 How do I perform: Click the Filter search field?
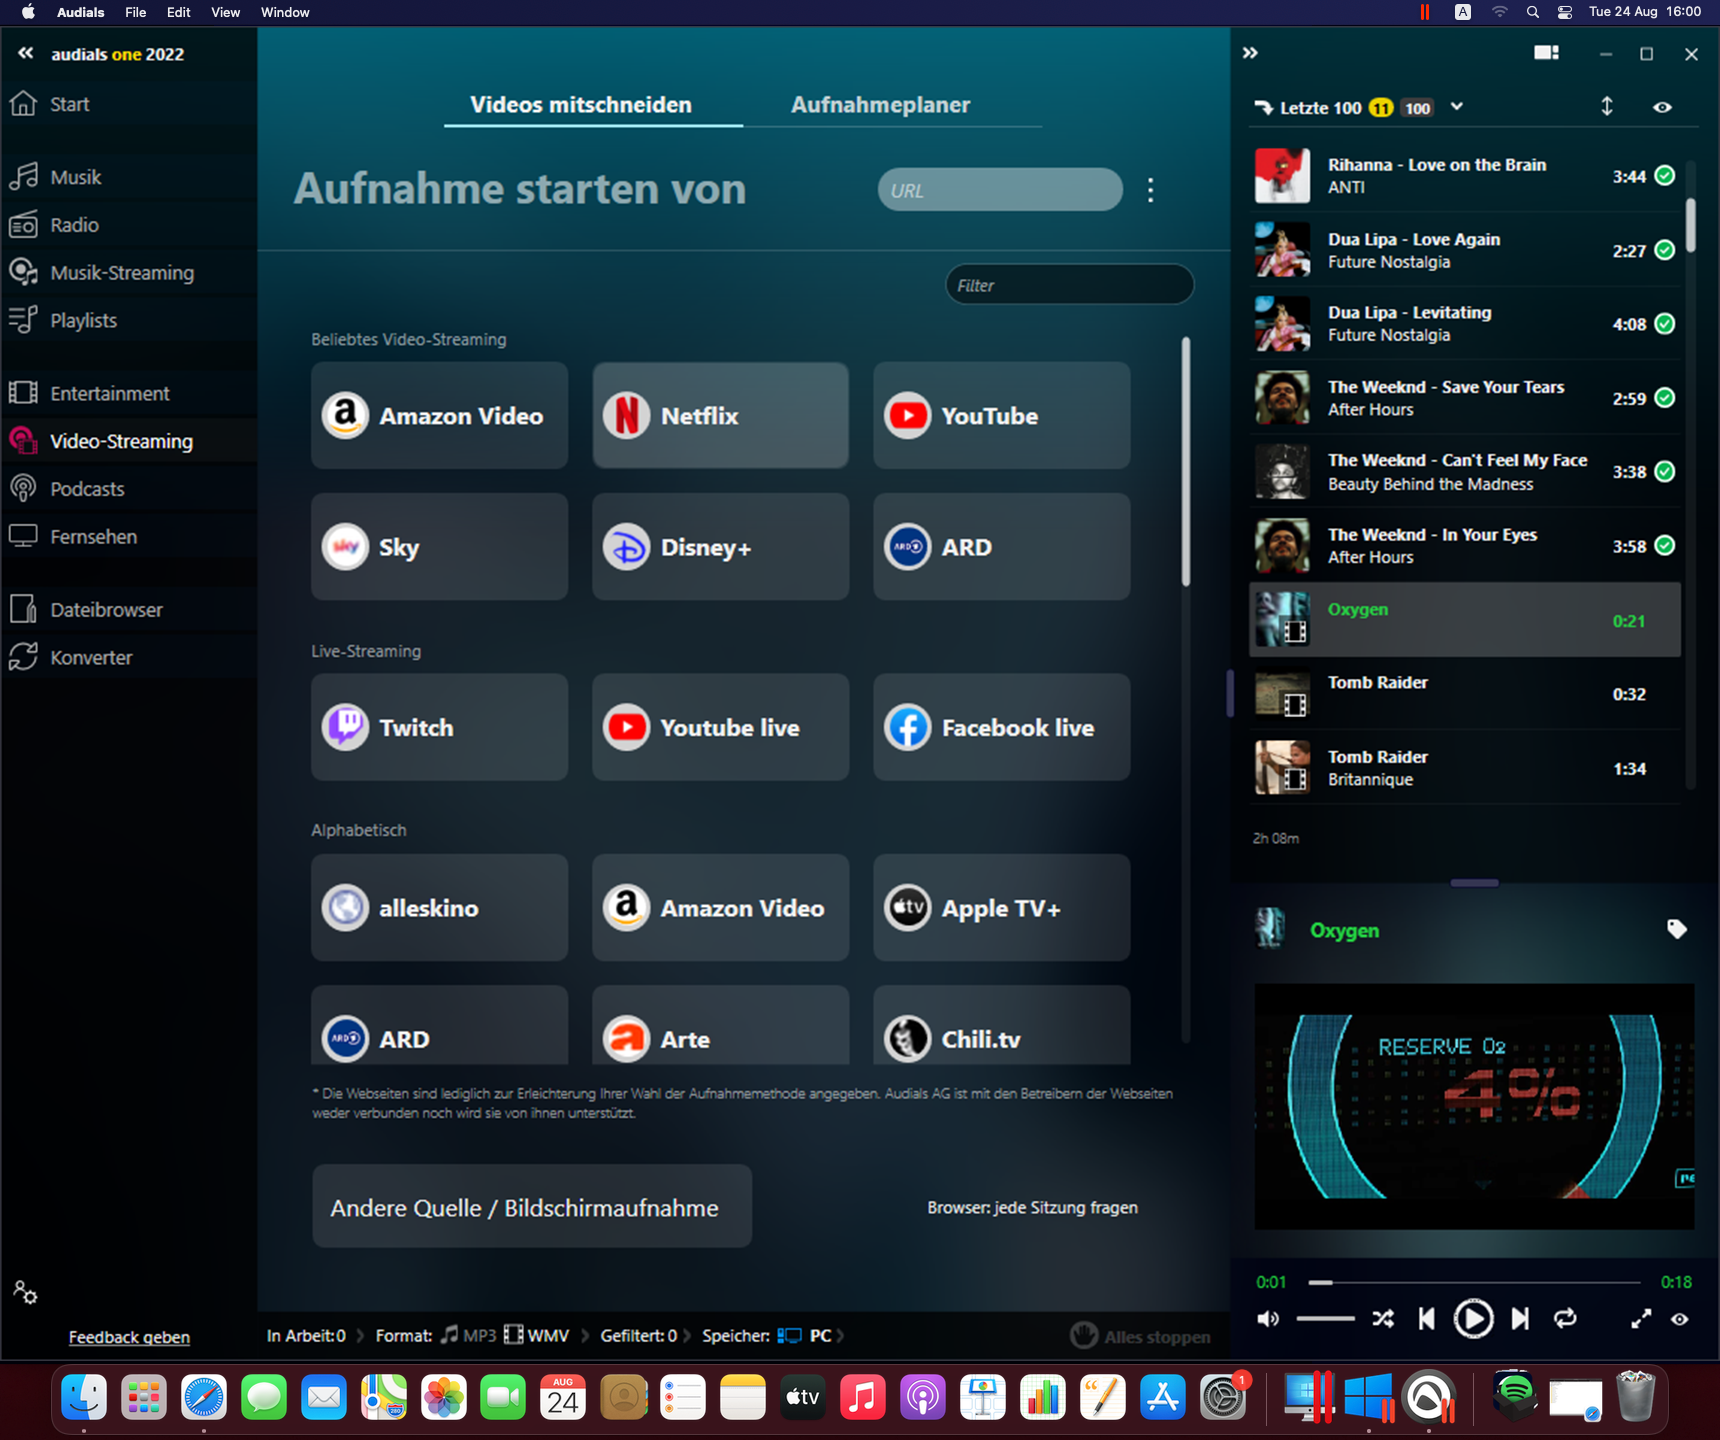1069,285
